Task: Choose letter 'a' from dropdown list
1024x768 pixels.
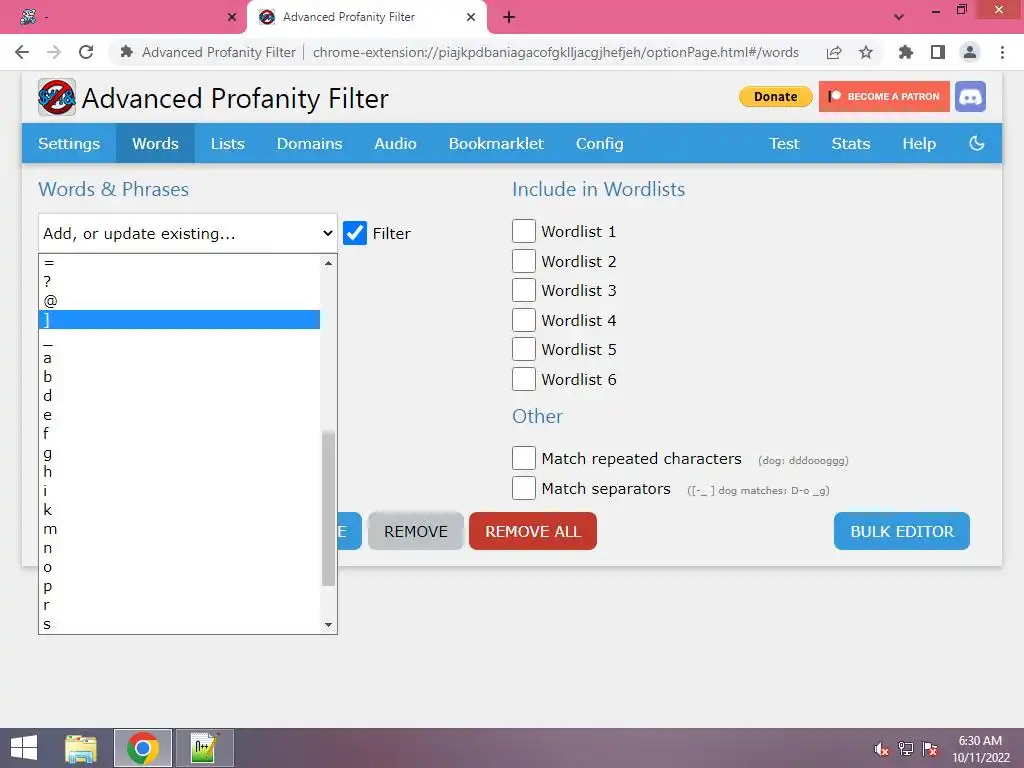Action: (x=179, y=357)
